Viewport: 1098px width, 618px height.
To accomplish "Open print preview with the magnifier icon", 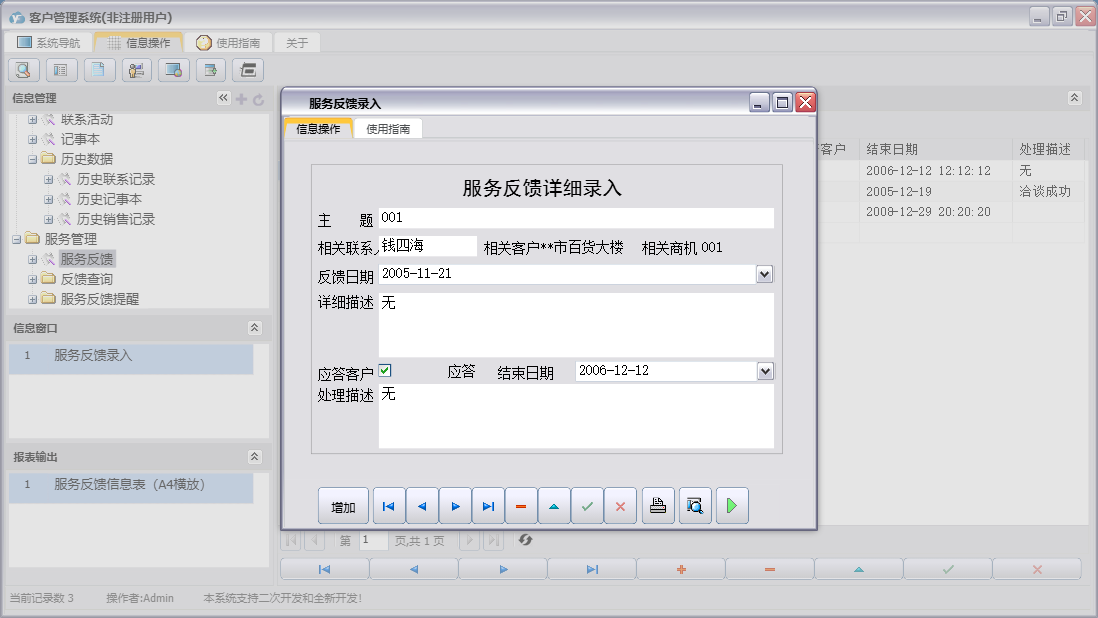I will coord(694,507).
